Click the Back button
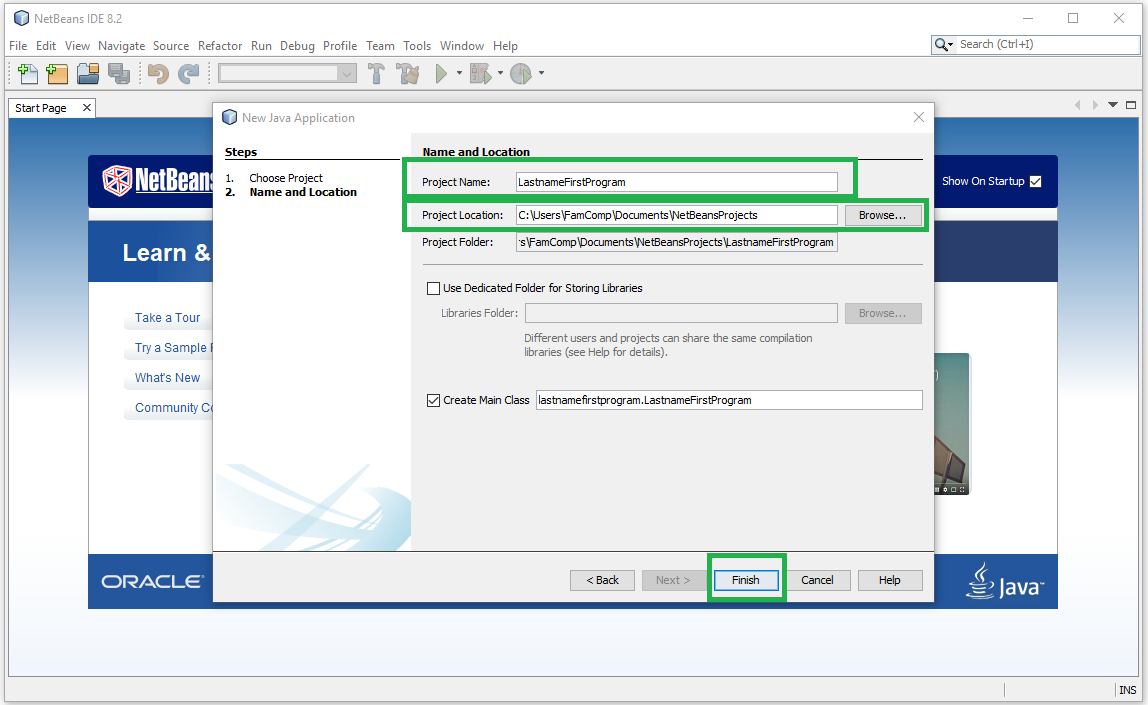This screenshot has height=705, width=1148. [603, 580]
